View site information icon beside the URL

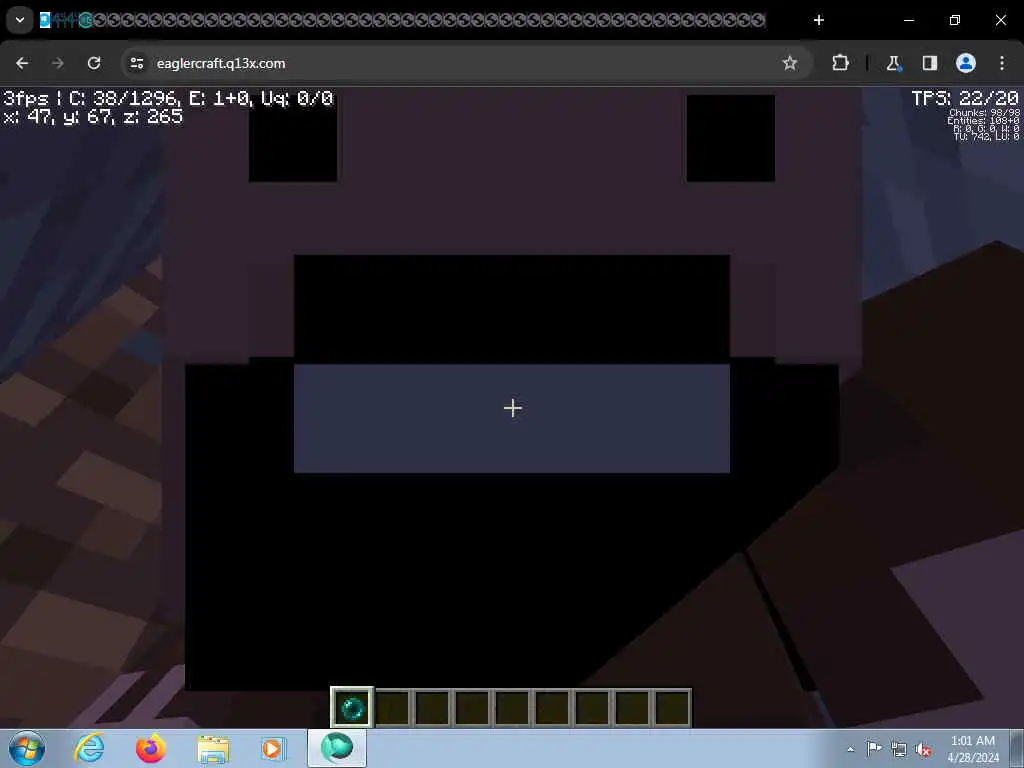[136, 63]
